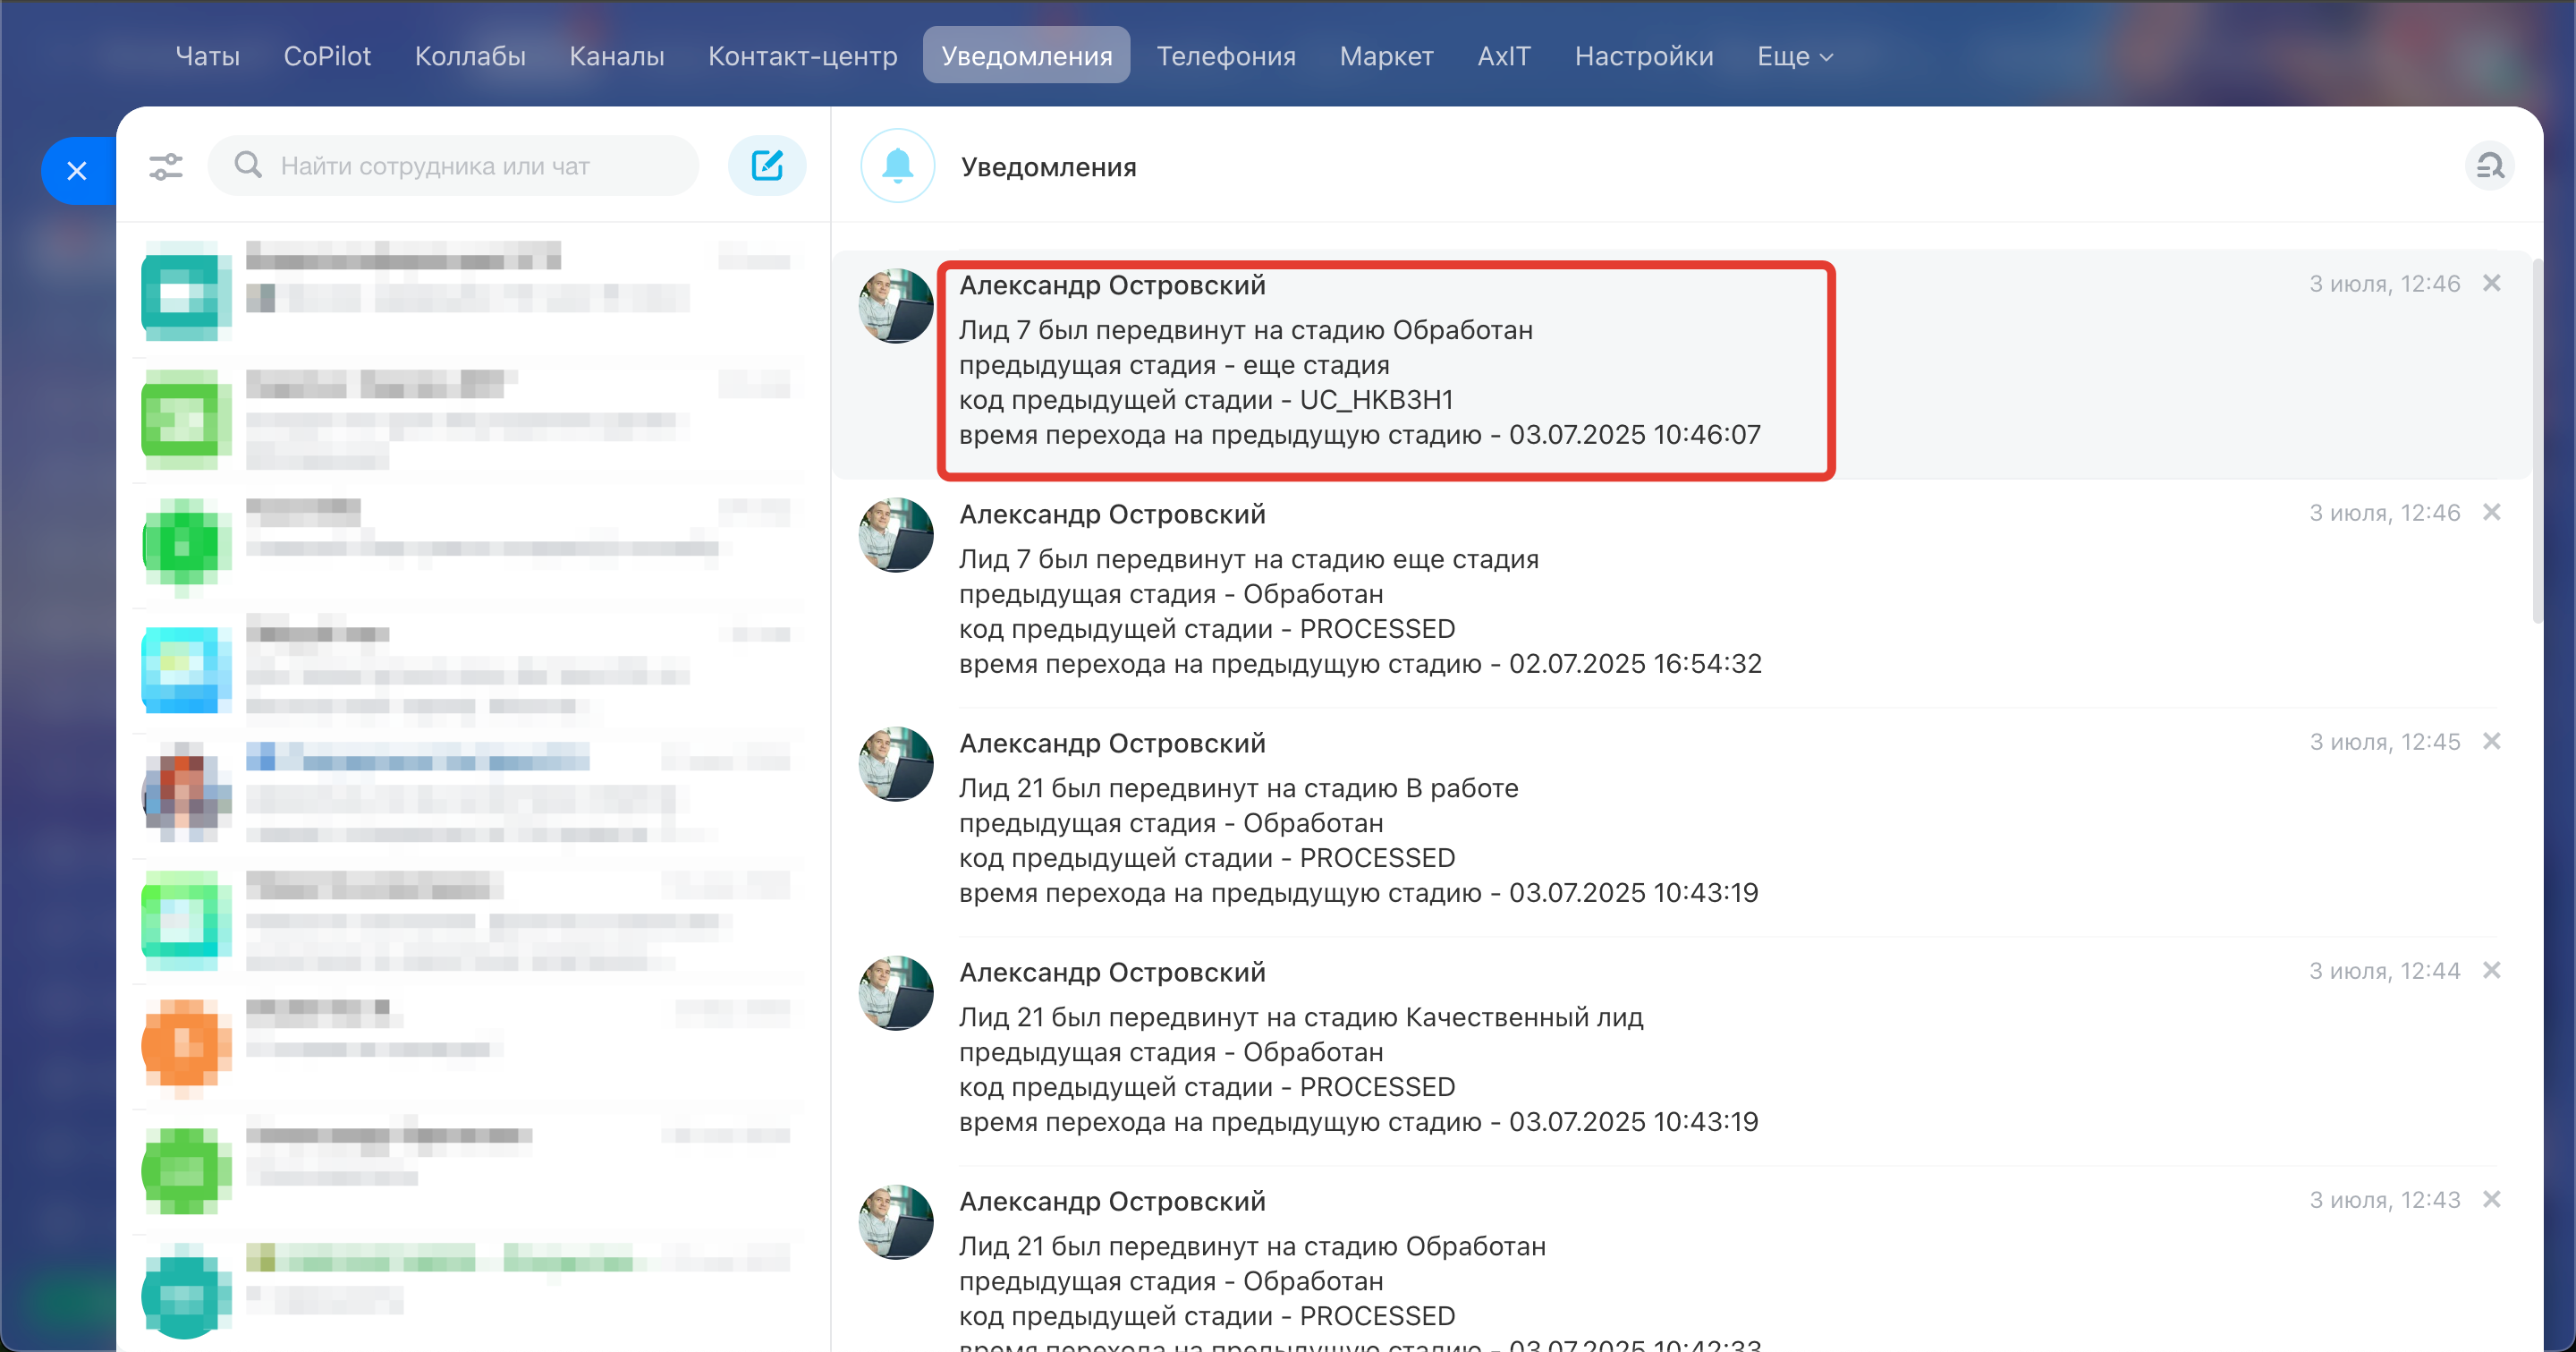Click the chat filter settings sliders icon

coord(166,166)
